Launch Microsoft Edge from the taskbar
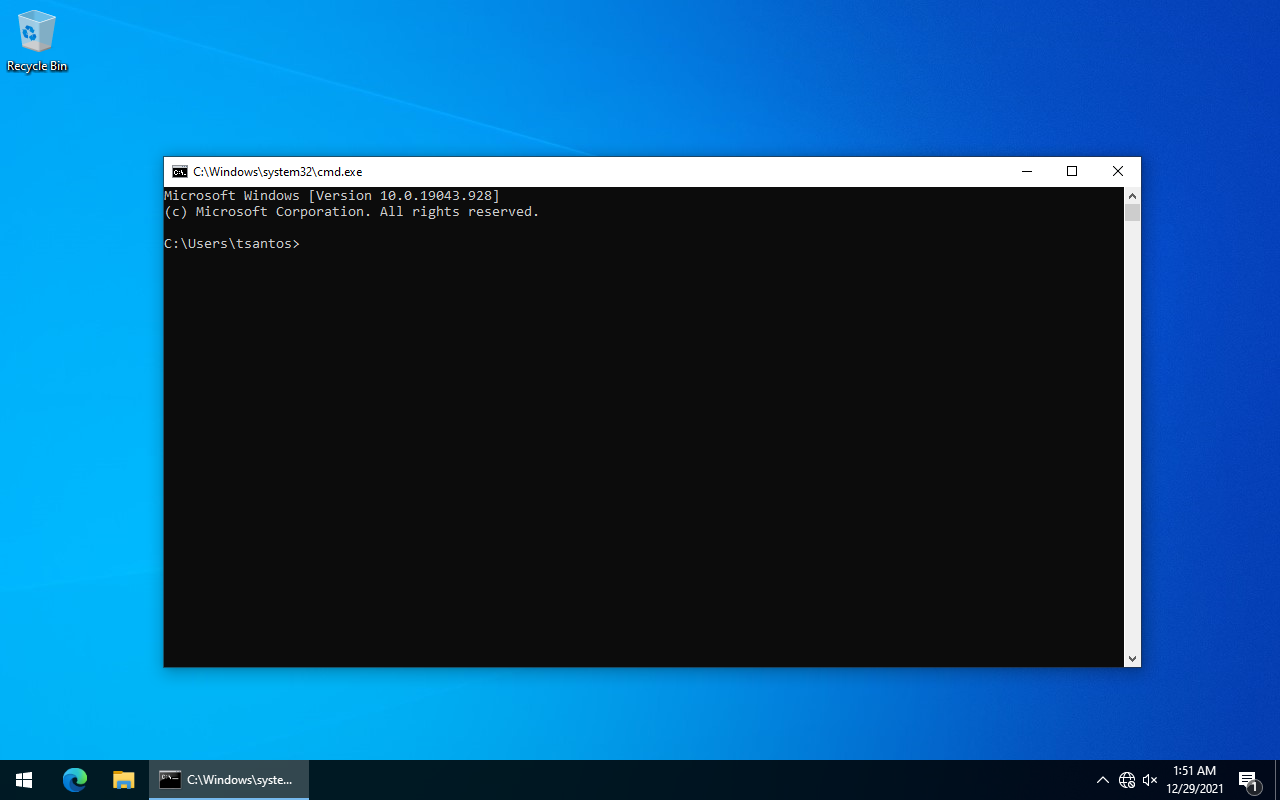This screenshot has height=800, width=1280. click(x=75, y=780)
